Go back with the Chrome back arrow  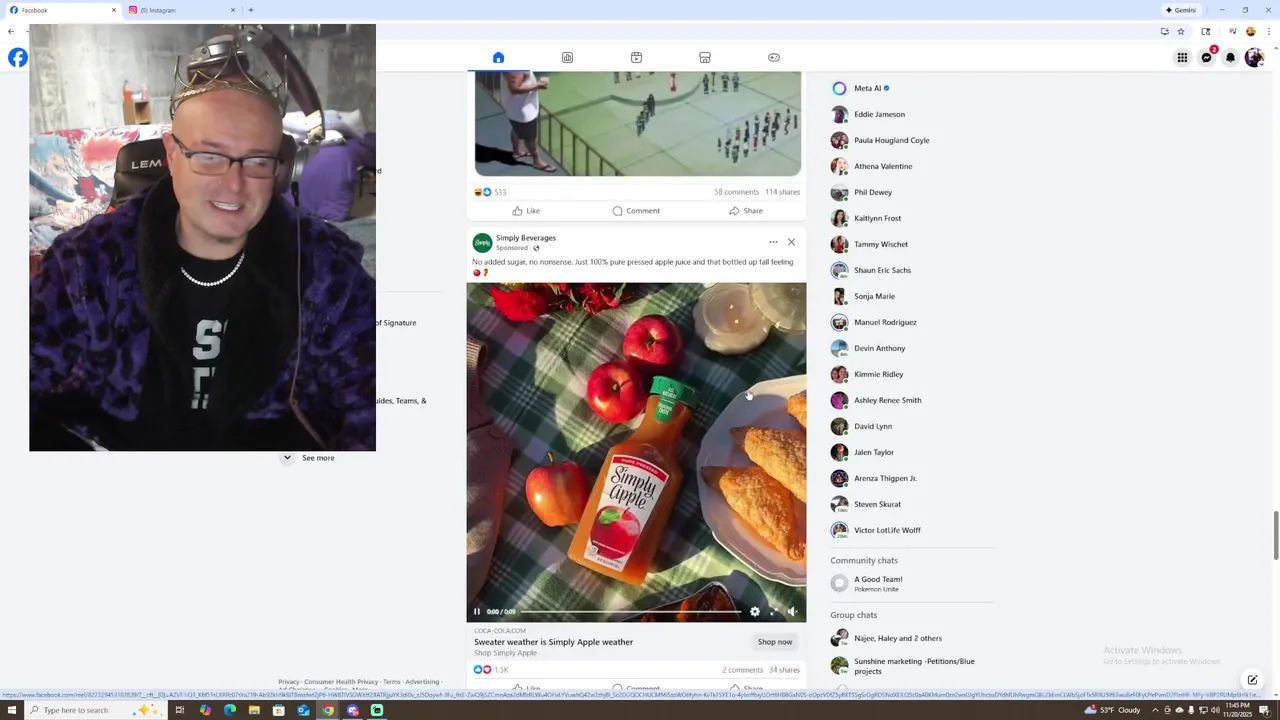tap(11, 31)
